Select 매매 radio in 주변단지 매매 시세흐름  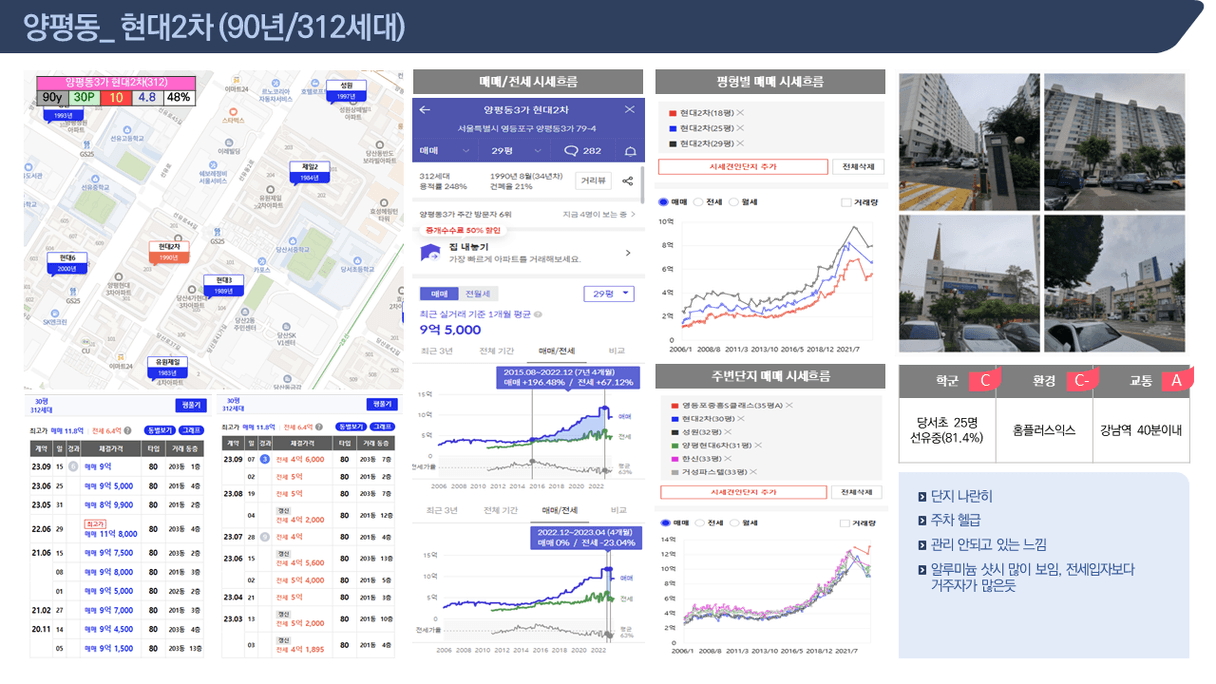664,522
